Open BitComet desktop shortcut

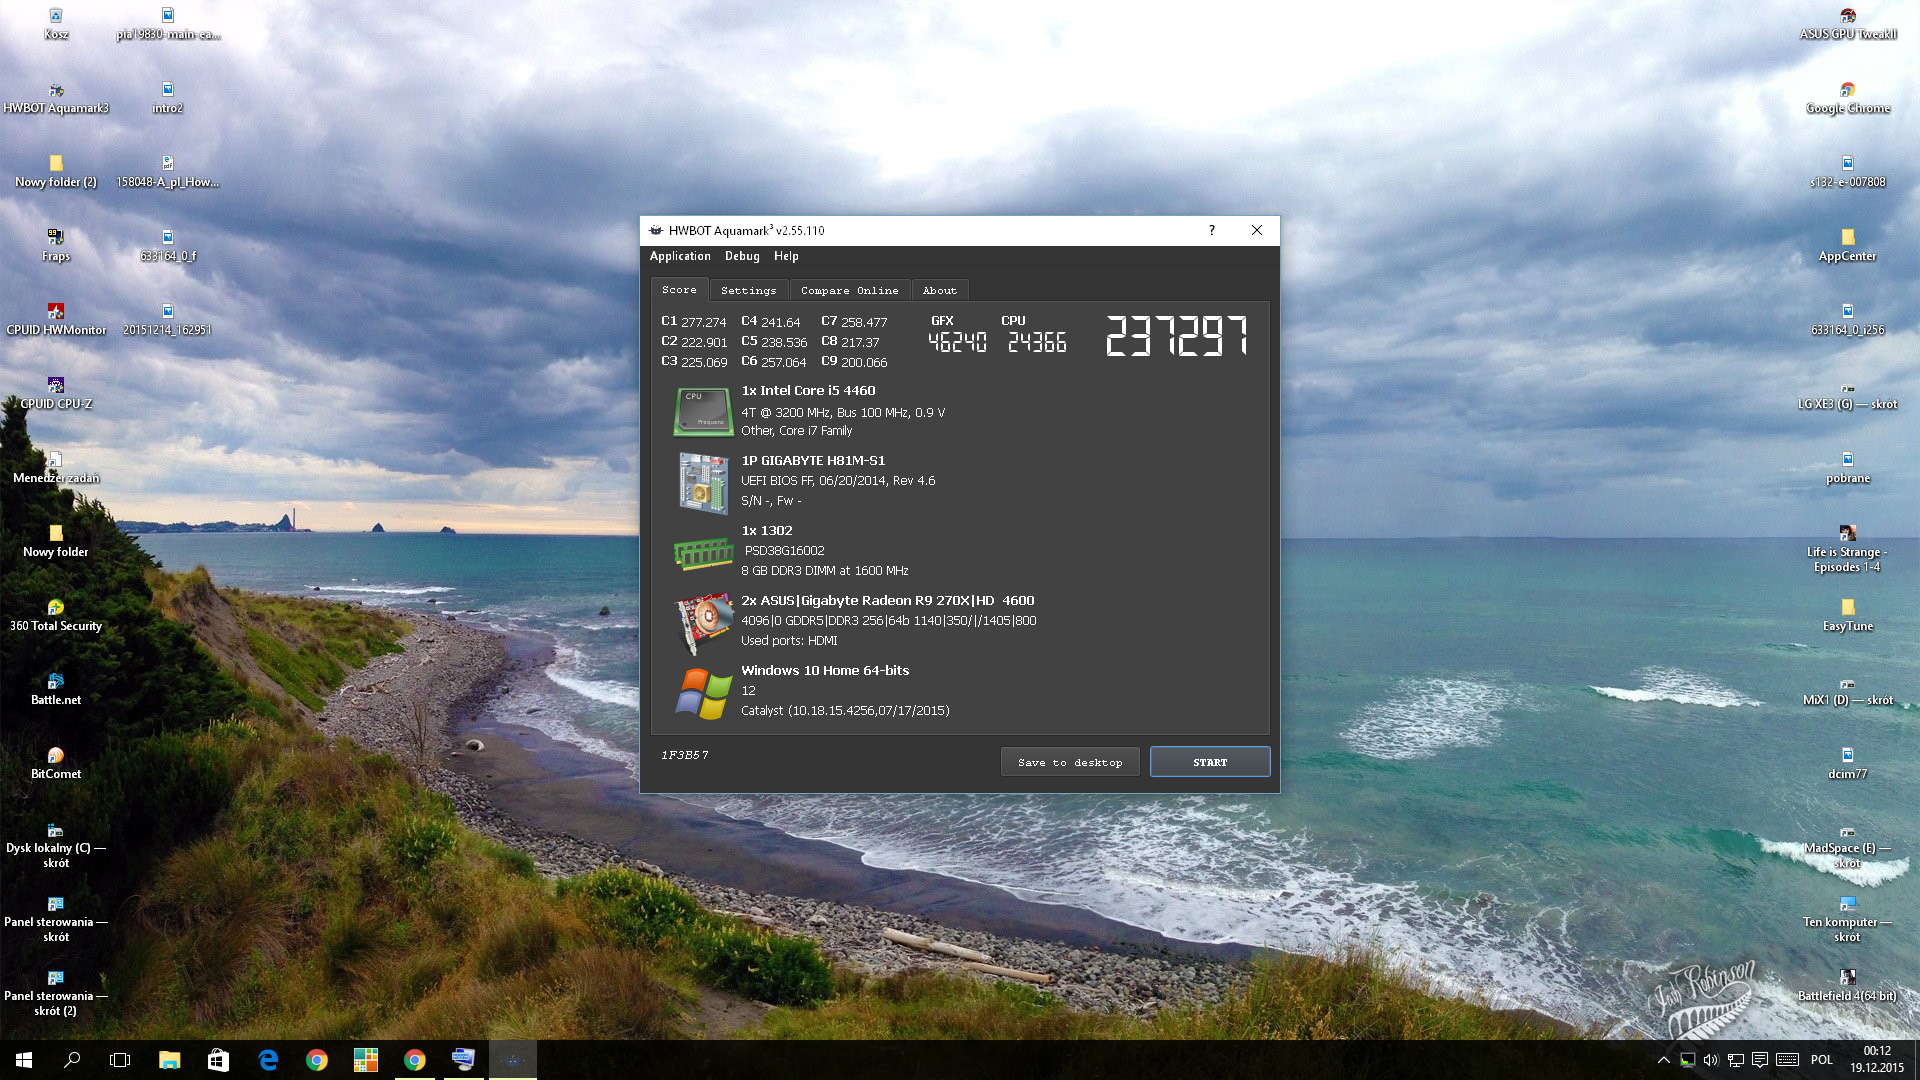(56, 764)
